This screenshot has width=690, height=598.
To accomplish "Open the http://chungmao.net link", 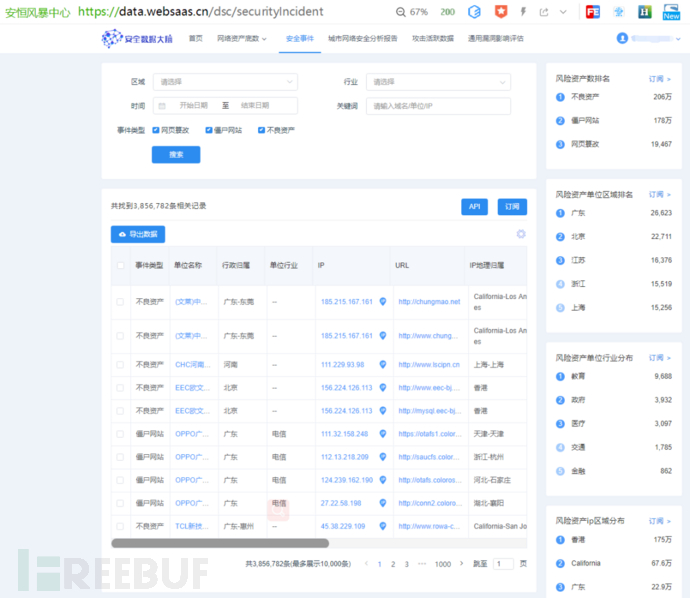I will point(429,302).
